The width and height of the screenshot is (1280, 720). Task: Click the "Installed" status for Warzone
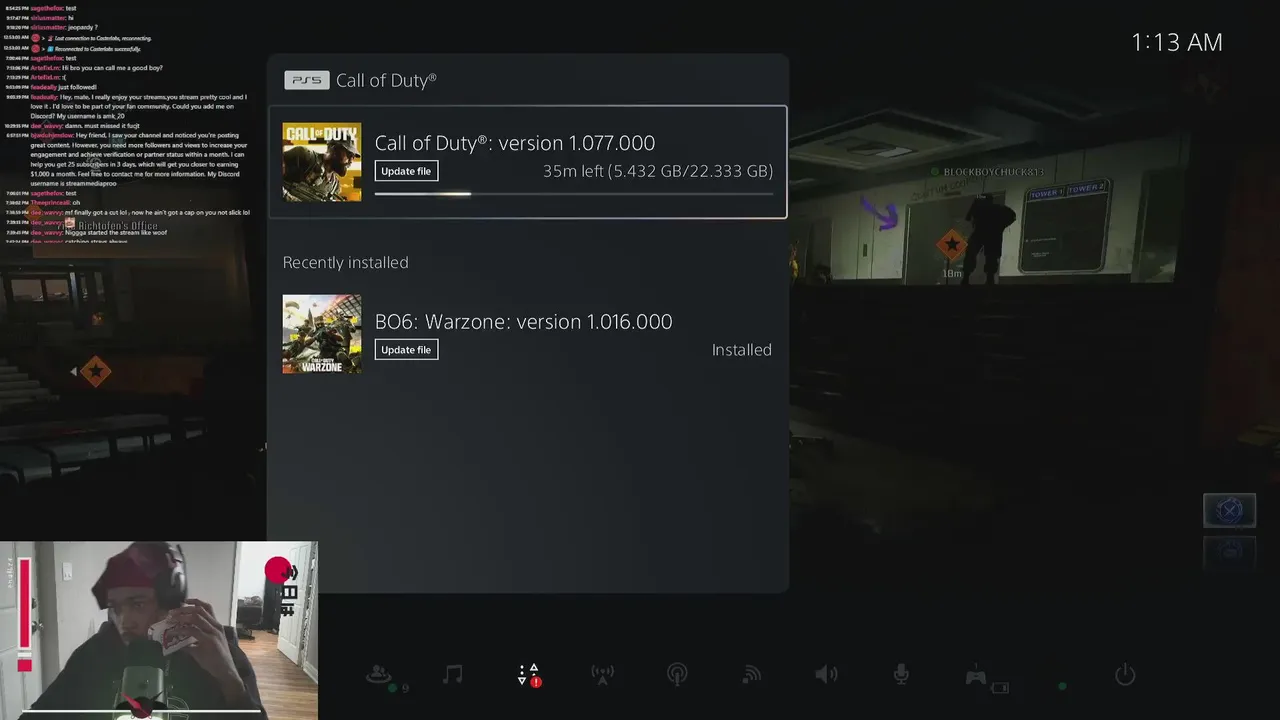click(742, 350)
